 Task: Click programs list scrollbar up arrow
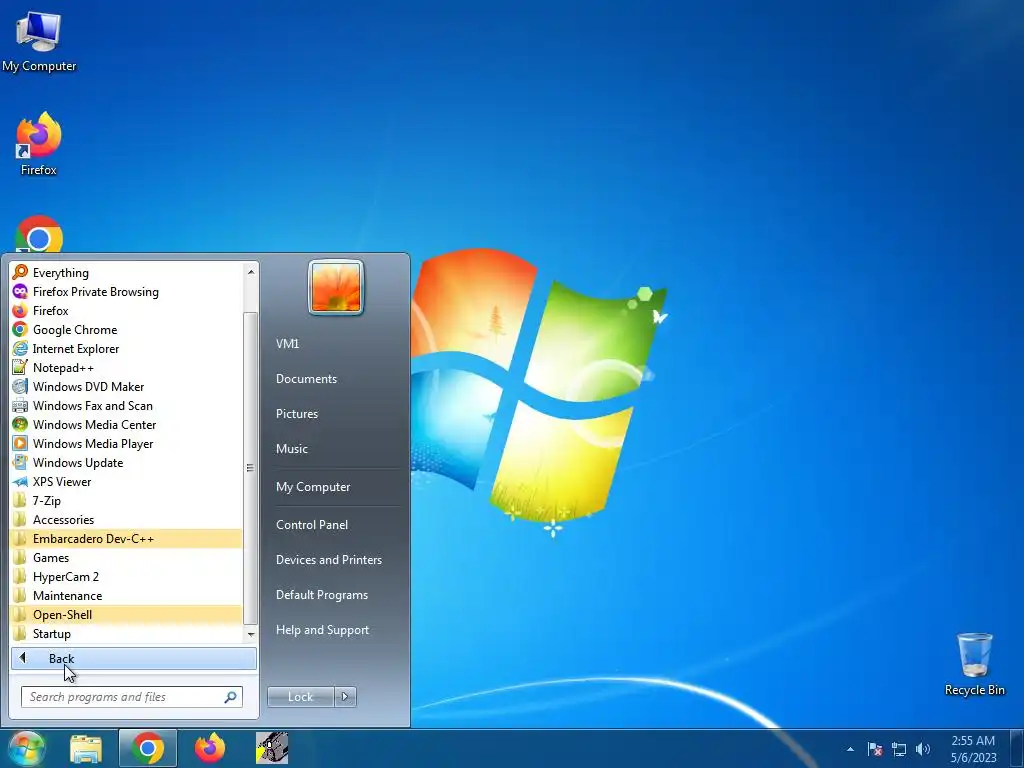pos(251,271)
